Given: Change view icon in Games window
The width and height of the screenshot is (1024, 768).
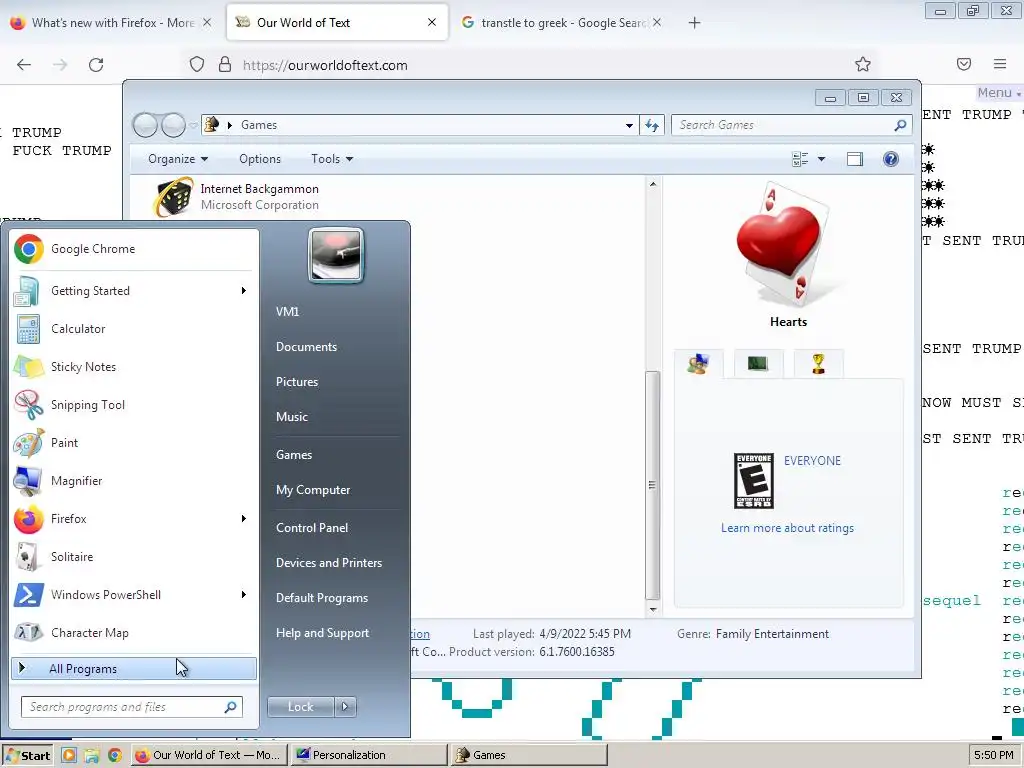Looking at the screenshot, I should [x=800, y=159].
